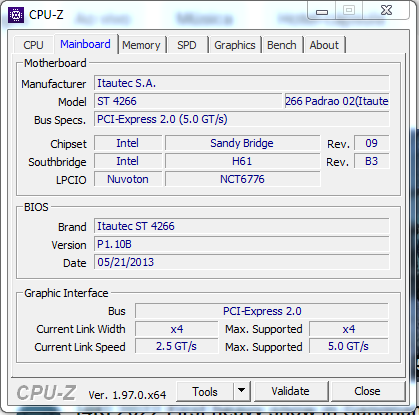Open the Bench tab
The width and height of the screenshot is (419, 415).
click(282, 45)
